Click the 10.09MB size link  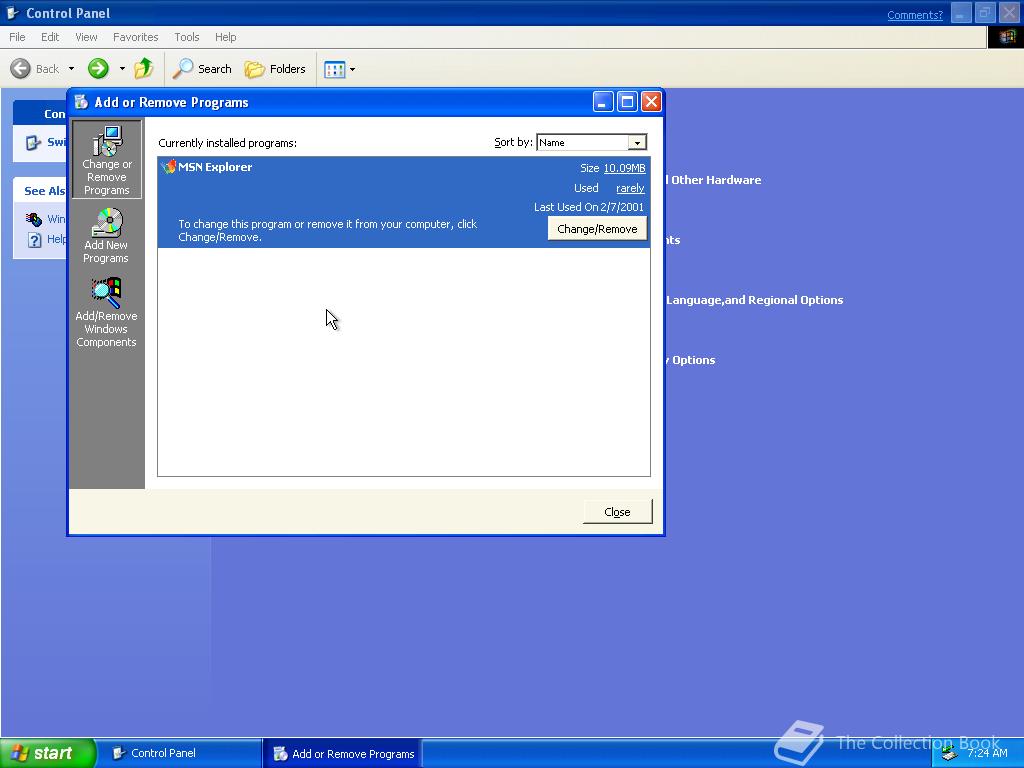tap(624, 168)
